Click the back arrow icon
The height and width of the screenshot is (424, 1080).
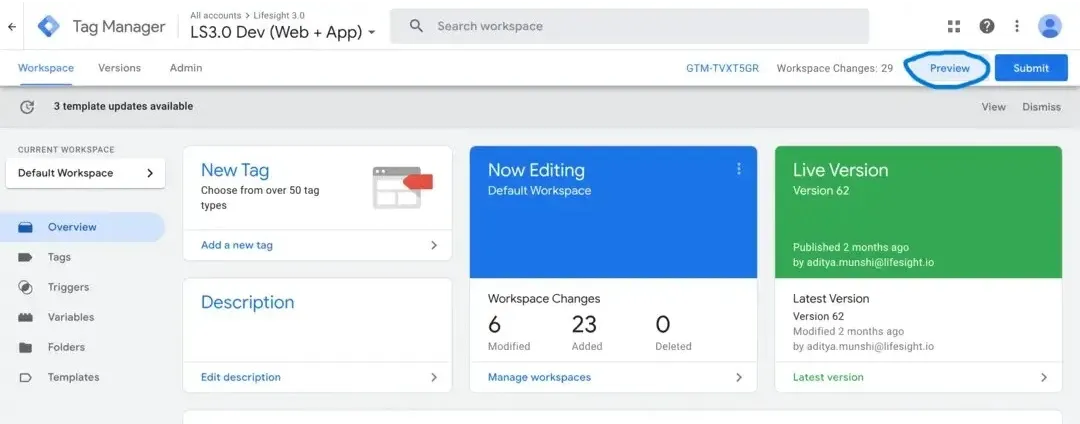pyautogui.click(x=11, y=27)
